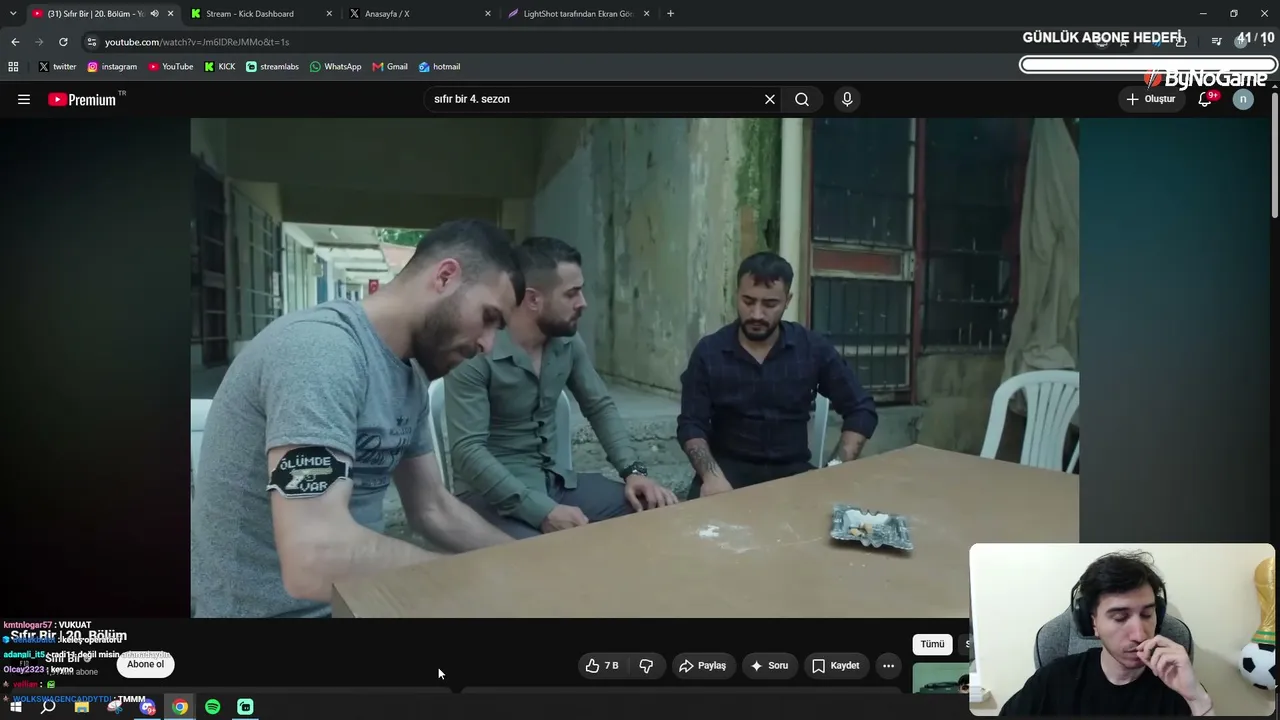Click the page vertical scrollbar
This screenshot has width=1280, height=720.
pyautogui.click(x=1274, y=155)
